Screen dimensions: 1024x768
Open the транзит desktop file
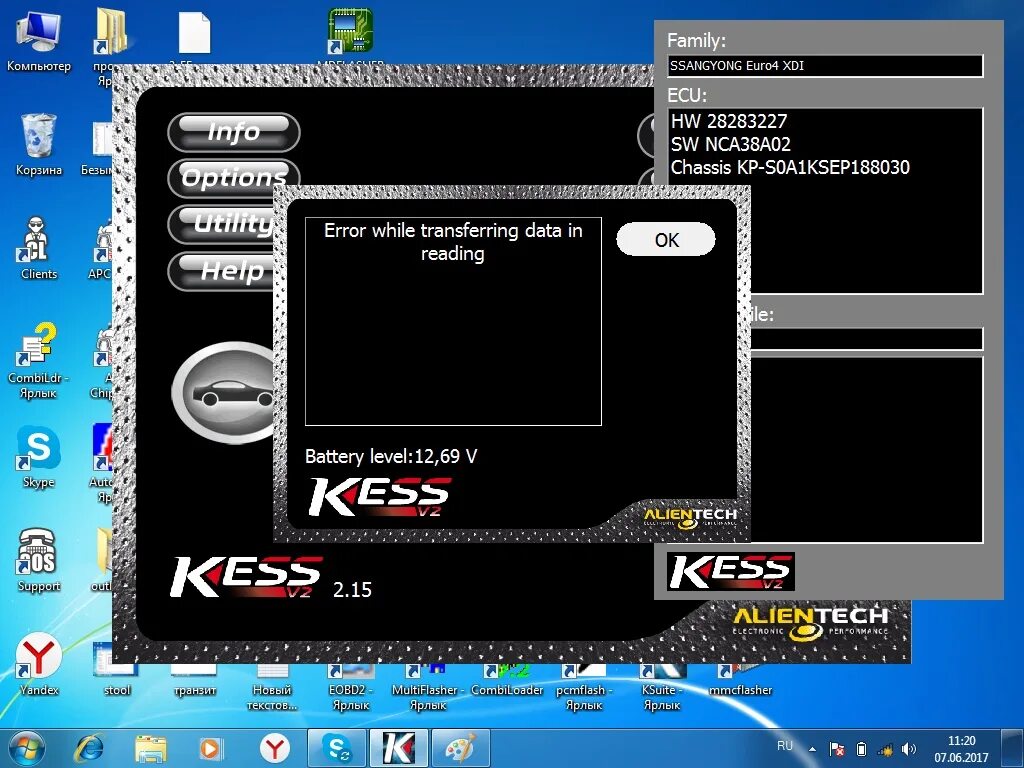click(x=195, y=679)
